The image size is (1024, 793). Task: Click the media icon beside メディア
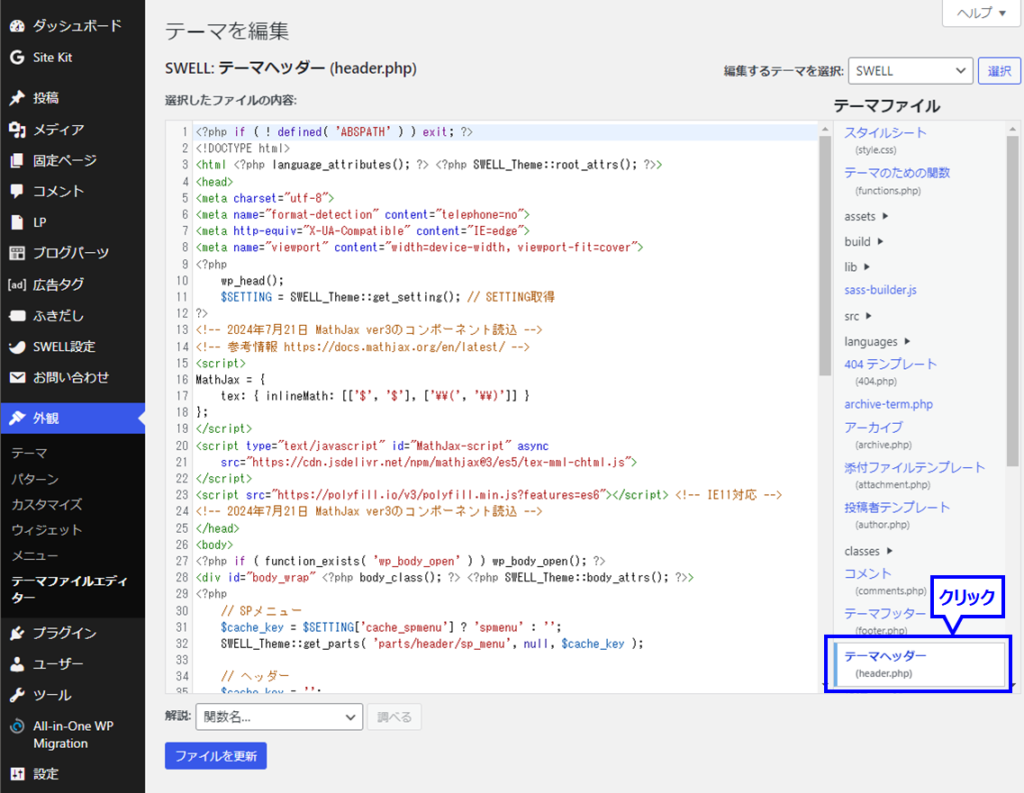pos(18,129)
